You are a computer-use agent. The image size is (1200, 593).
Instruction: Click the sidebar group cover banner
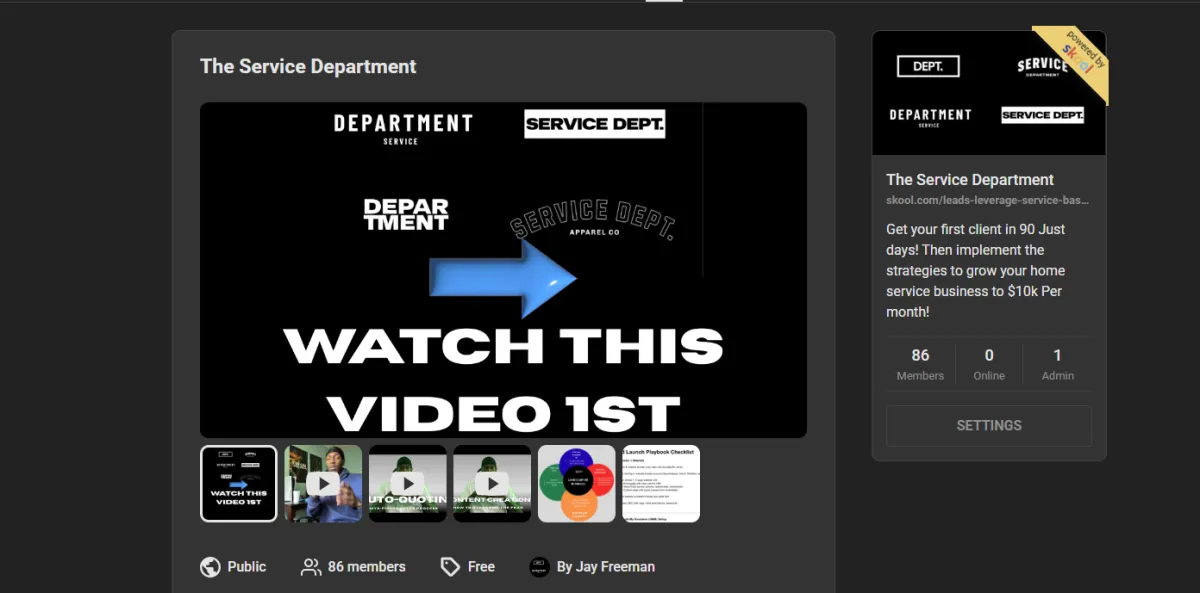coord(989,93)
